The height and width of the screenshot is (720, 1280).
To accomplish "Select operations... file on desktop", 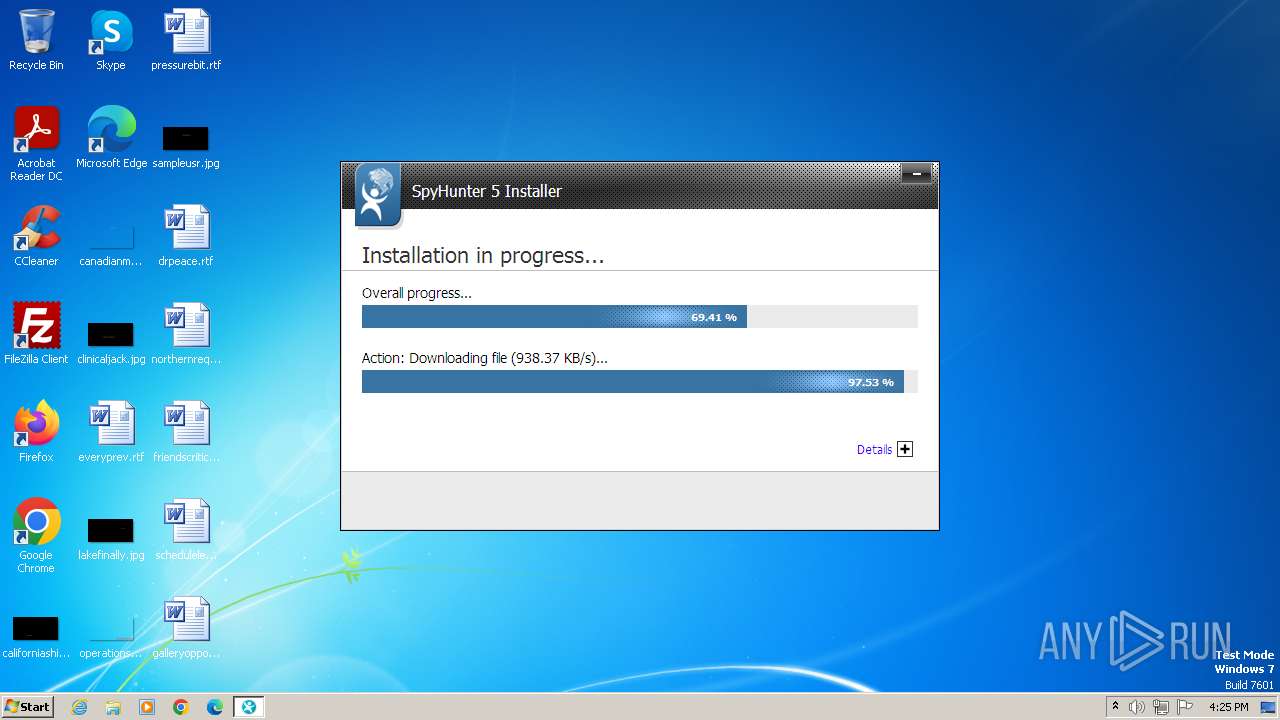I will coord(111,635).
